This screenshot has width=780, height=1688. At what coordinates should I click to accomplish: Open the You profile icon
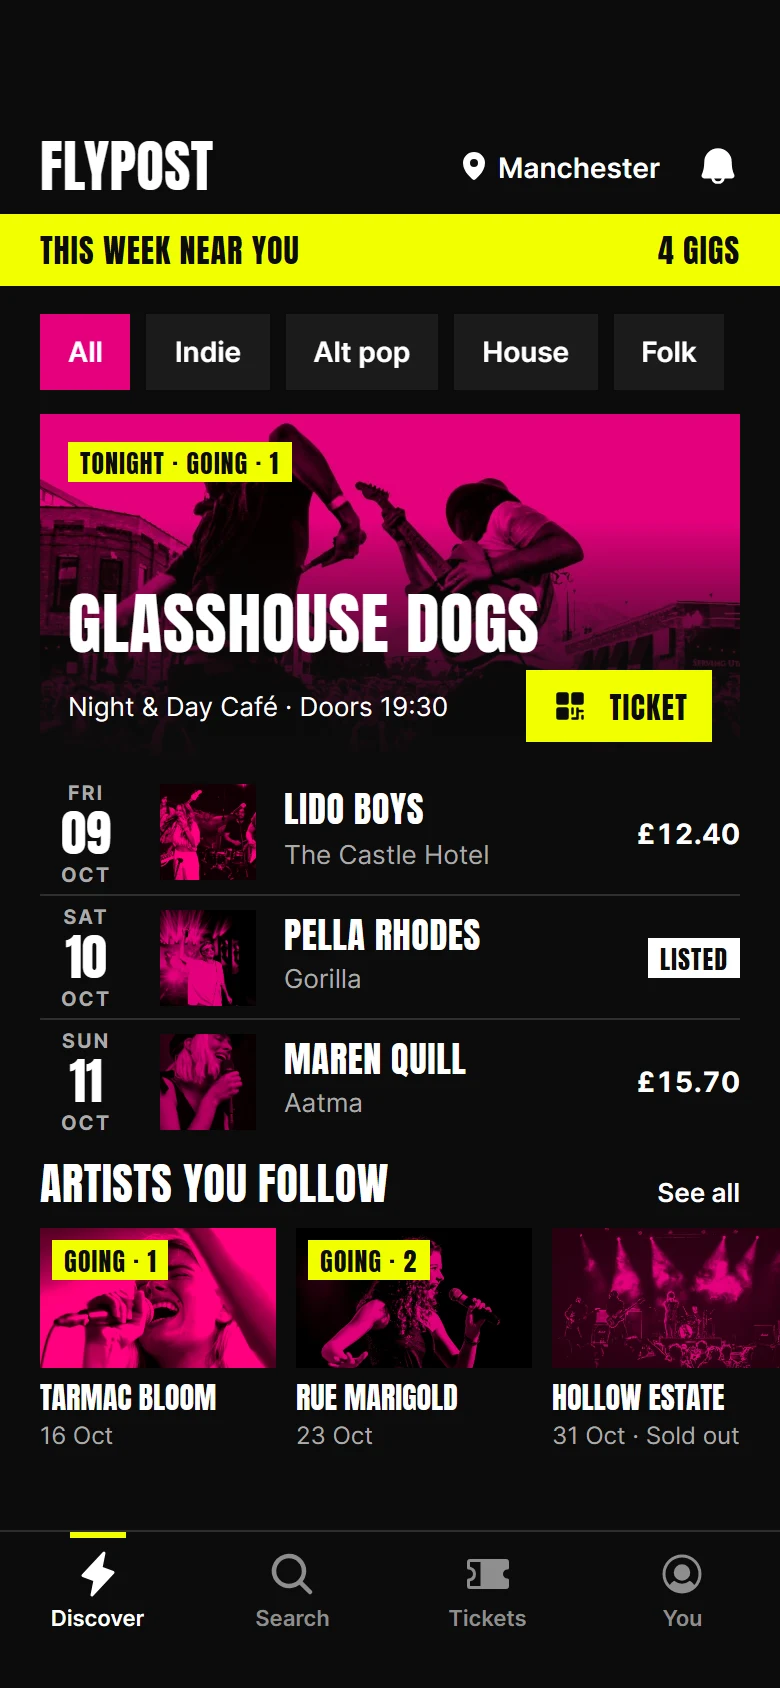click(682, 1574)
